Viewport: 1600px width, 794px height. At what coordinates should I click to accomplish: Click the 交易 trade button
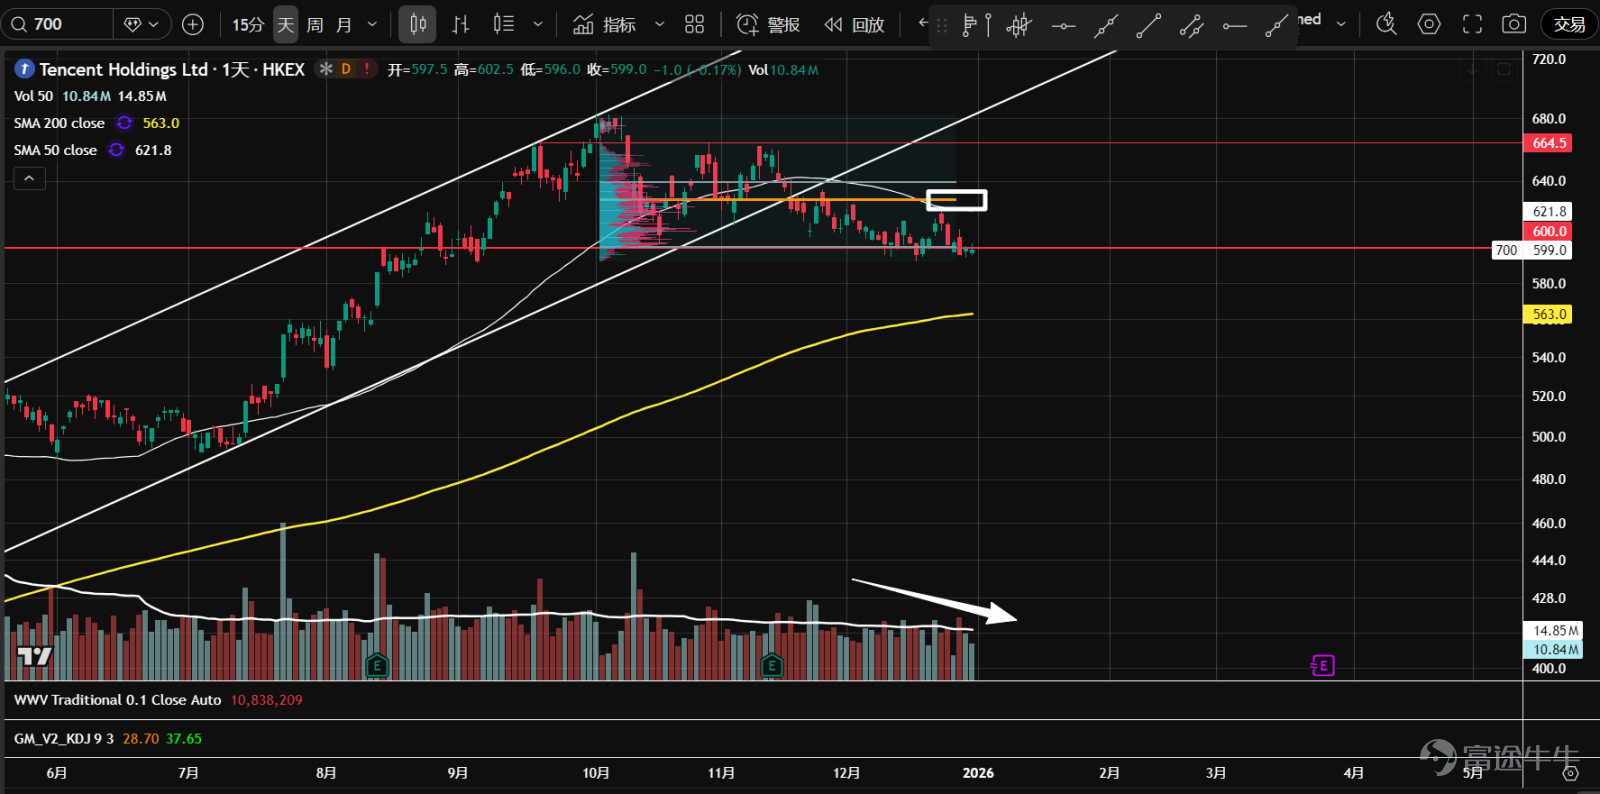[x=1569, y=24]
